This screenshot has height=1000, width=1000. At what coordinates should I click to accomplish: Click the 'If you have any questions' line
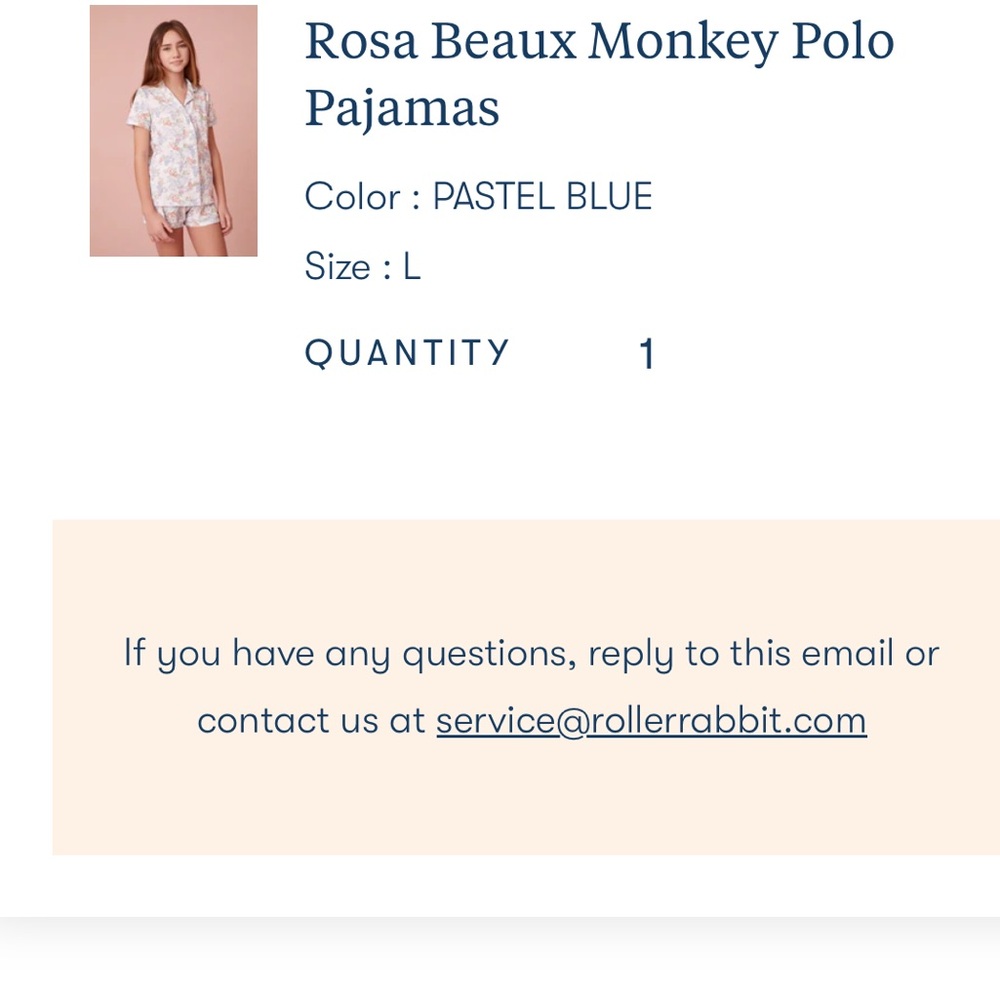click(x=531, y=653)
